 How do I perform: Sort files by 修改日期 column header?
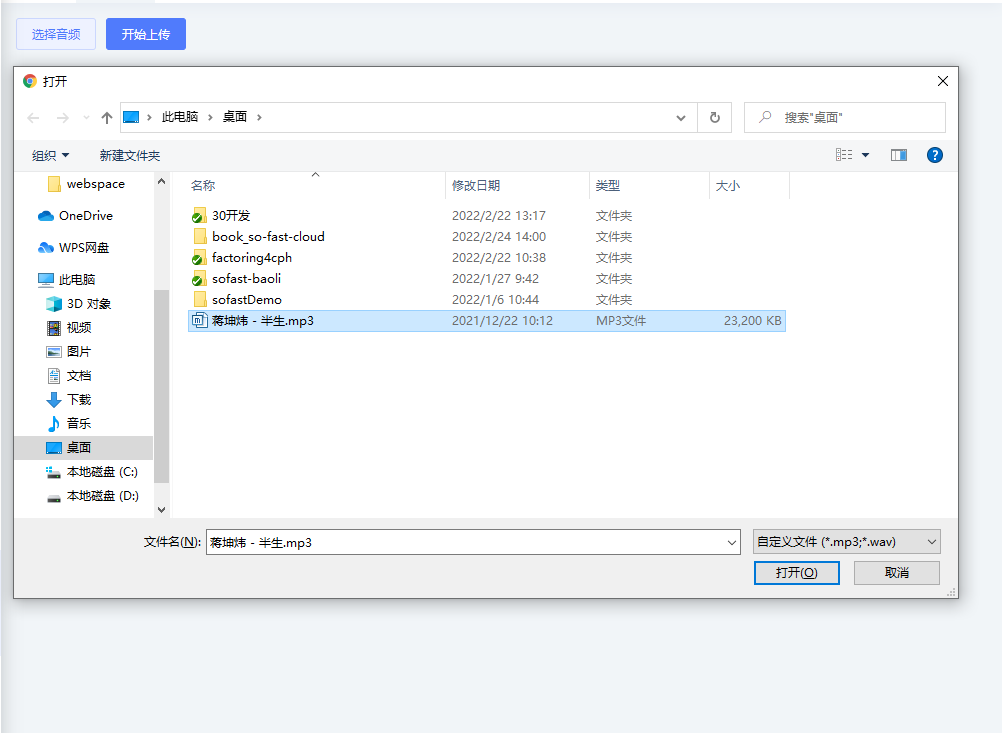click(476, 186)
